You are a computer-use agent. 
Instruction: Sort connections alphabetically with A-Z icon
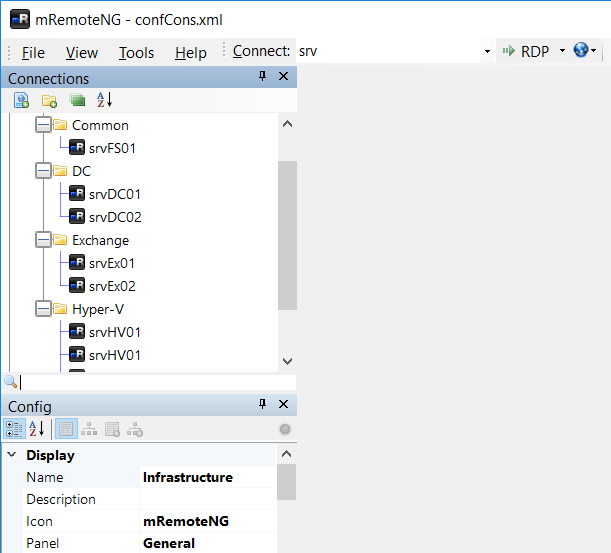pos(105,100)
